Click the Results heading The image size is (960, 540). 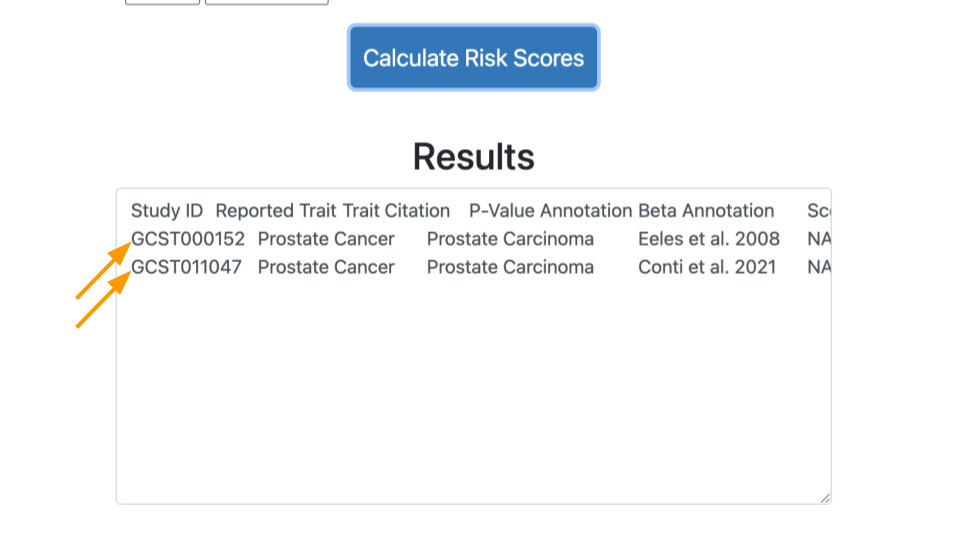click(473, 157)
